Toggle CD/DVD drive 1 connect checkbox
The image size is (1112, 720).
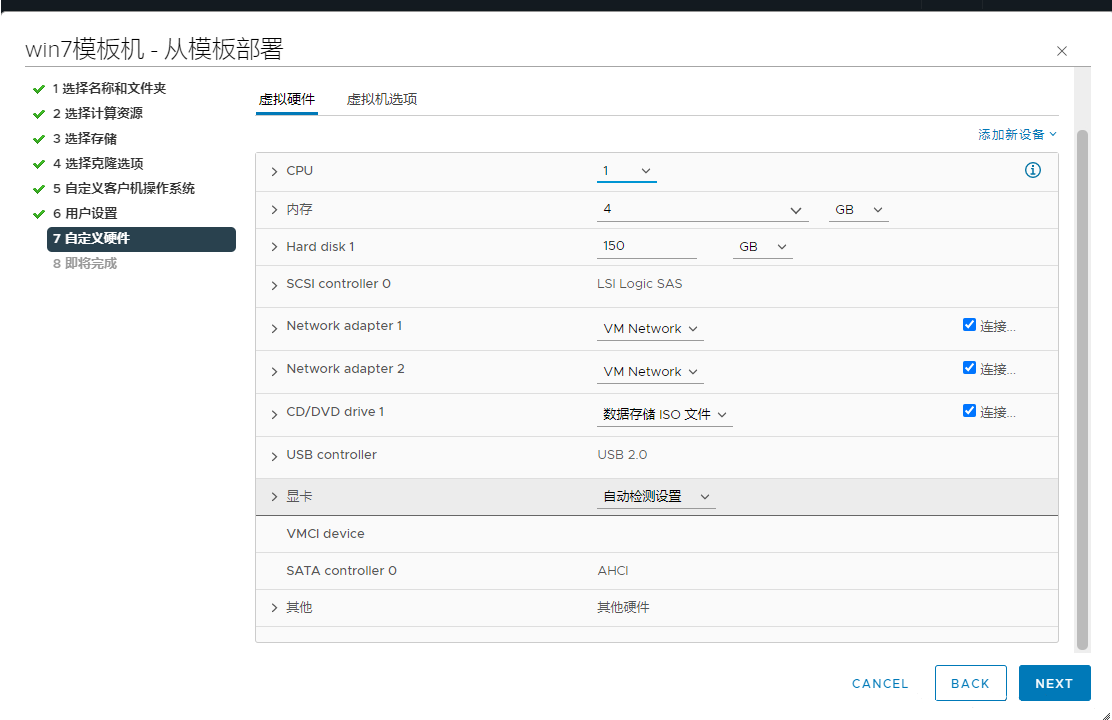pos(969,411)
